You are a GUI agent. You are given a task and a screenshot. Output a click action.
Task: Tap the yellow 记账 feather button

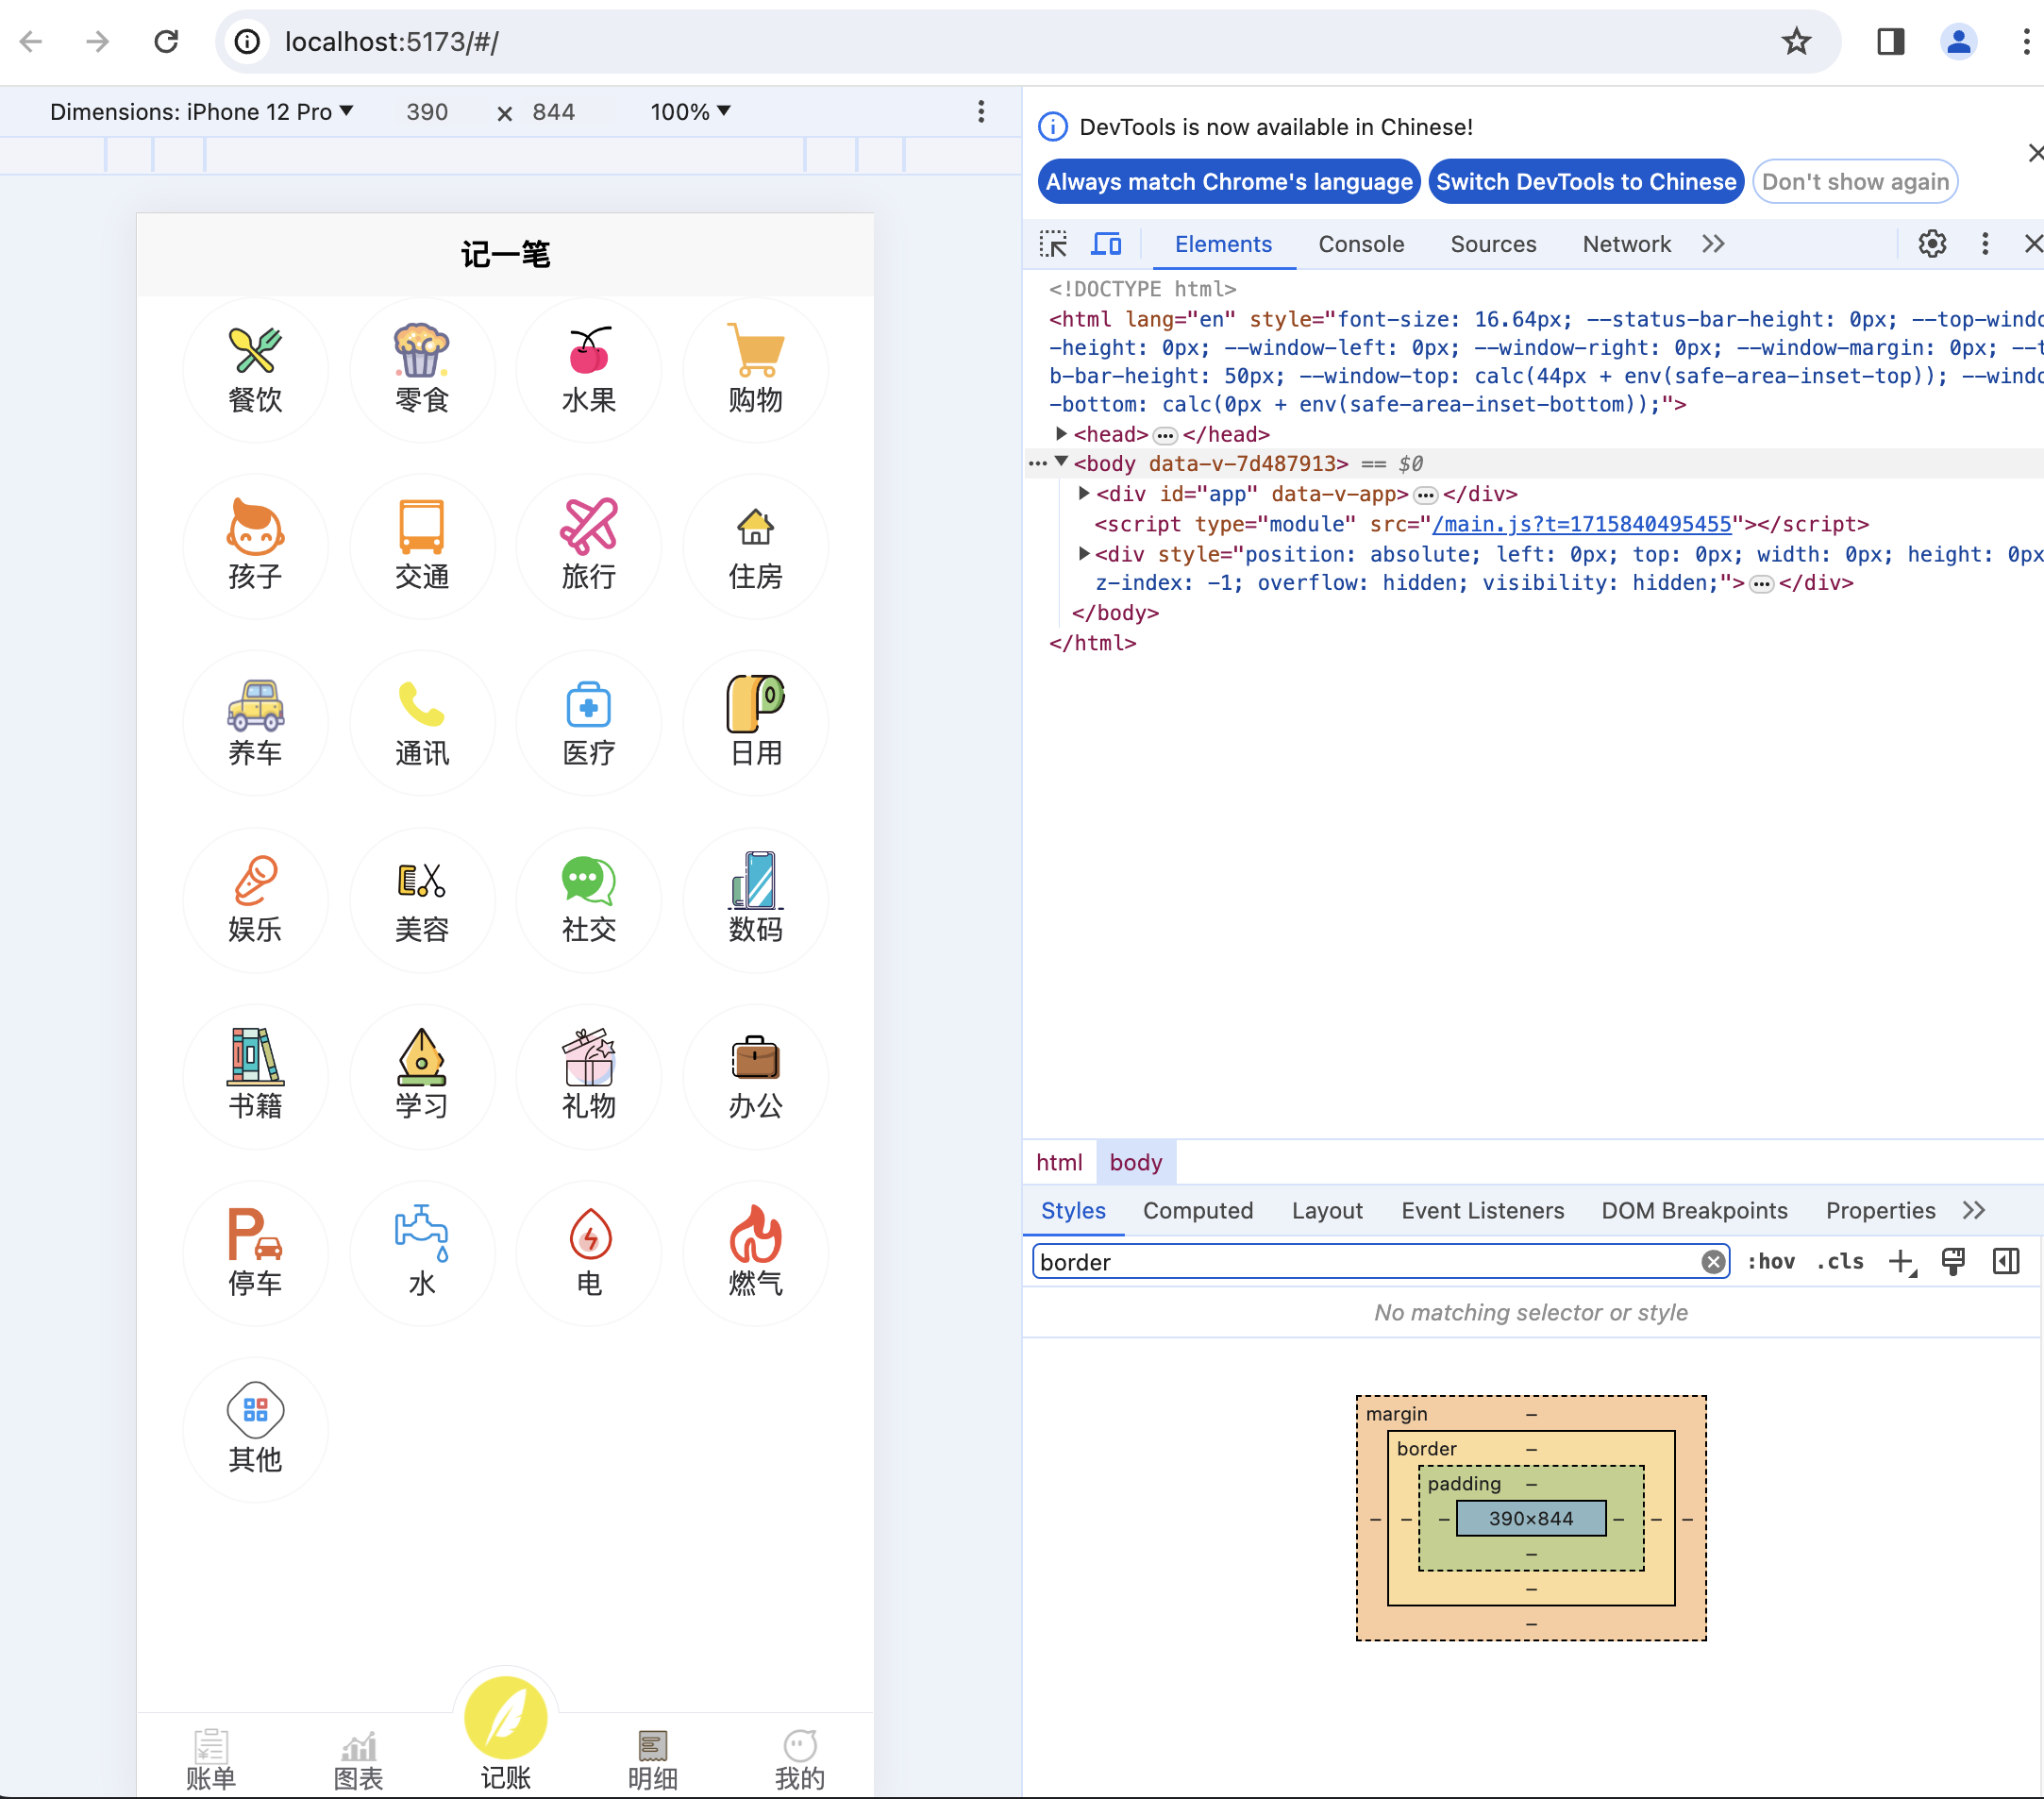pos(506,1718)
